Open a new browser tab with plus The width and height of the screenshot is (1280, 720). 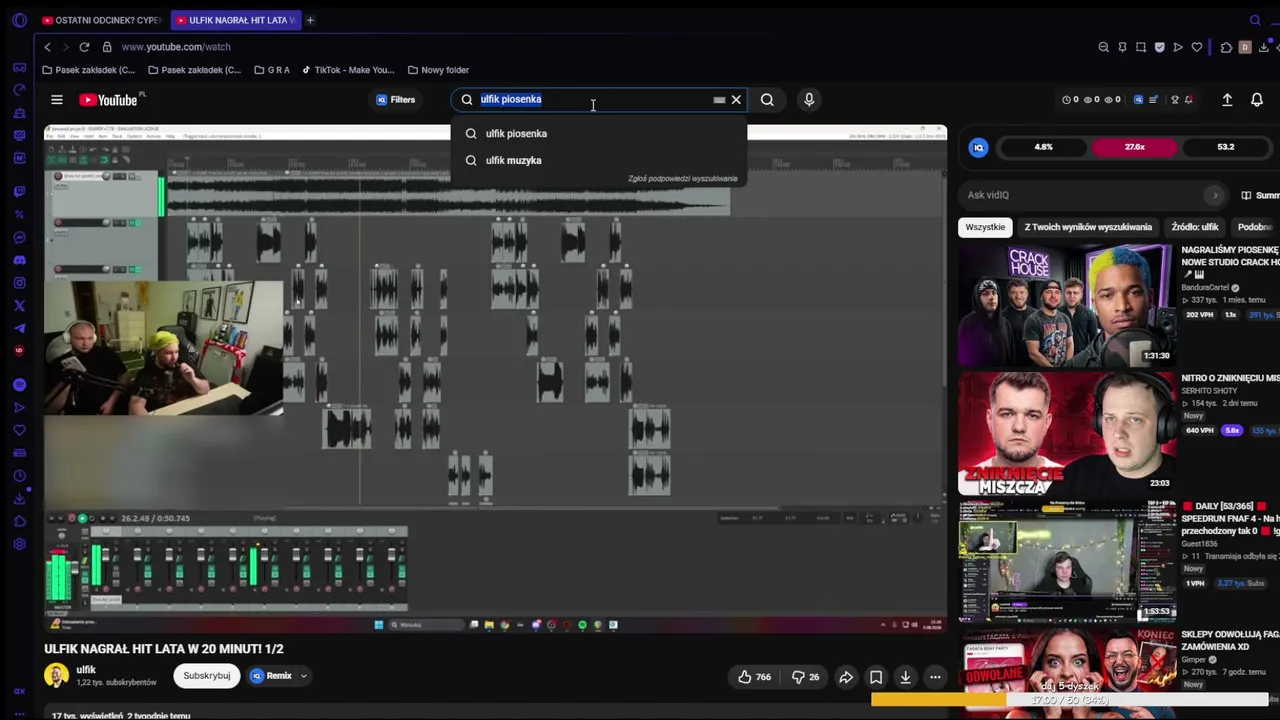click(310, 20)
